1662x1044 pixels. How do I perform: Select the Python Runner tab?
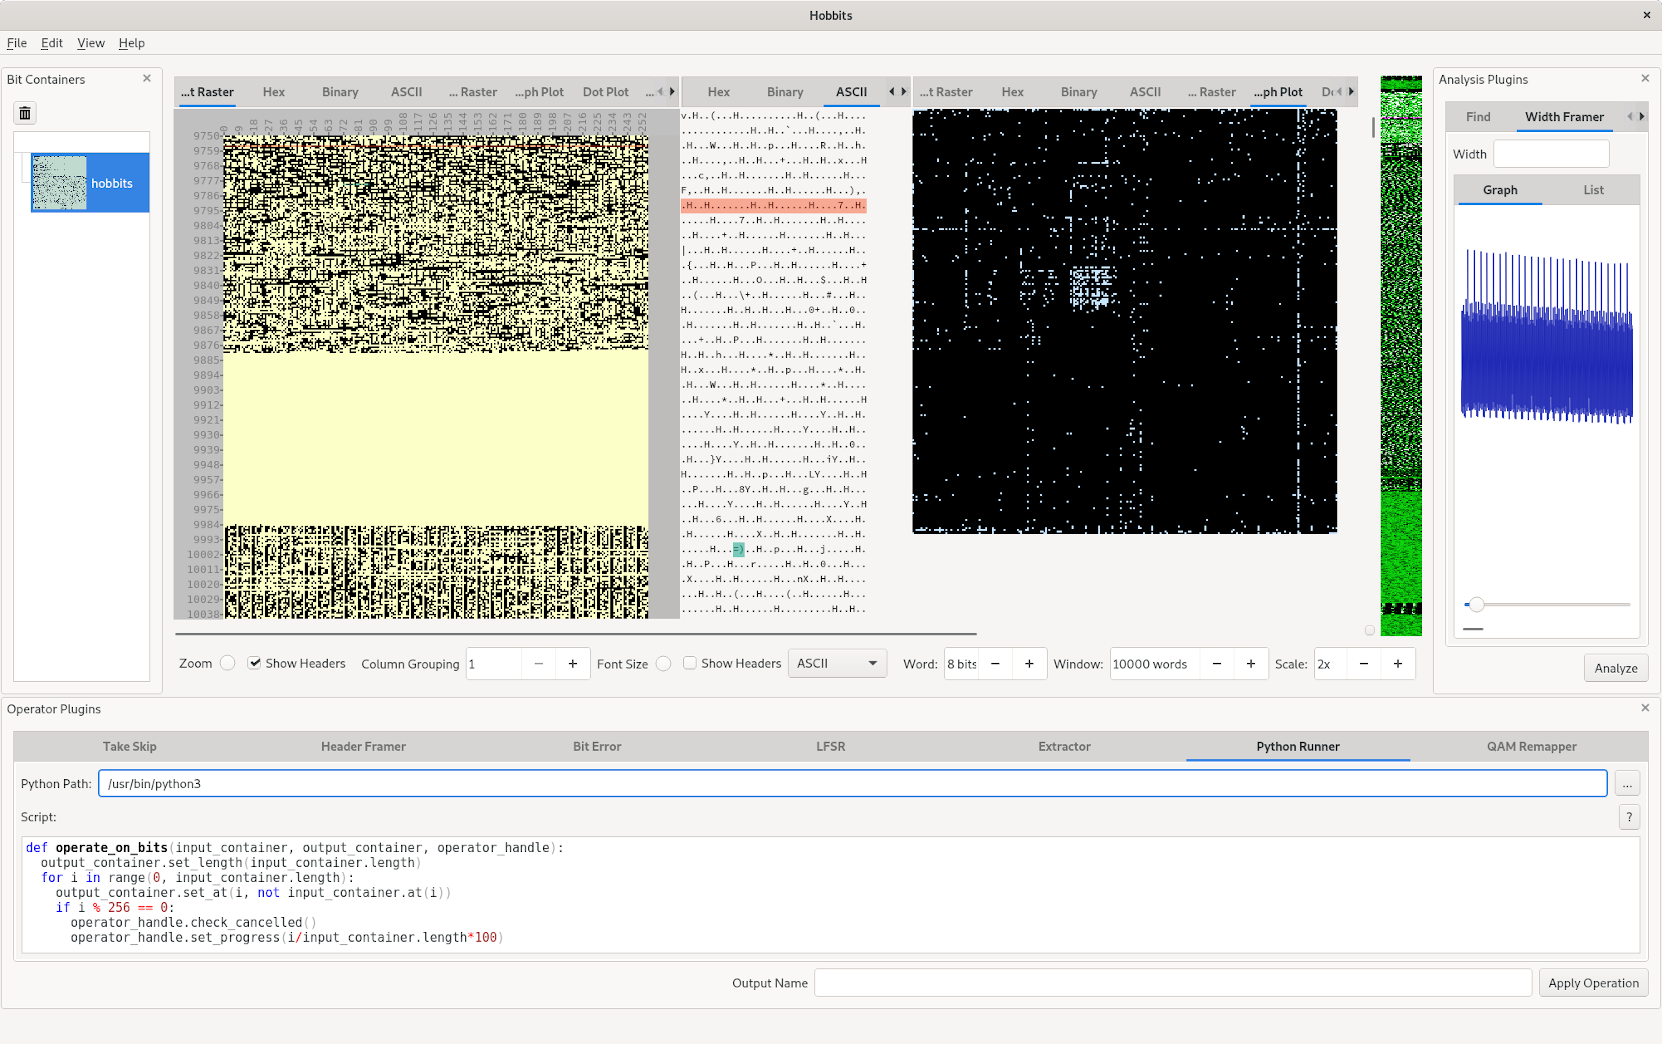tap(1298, 747)
